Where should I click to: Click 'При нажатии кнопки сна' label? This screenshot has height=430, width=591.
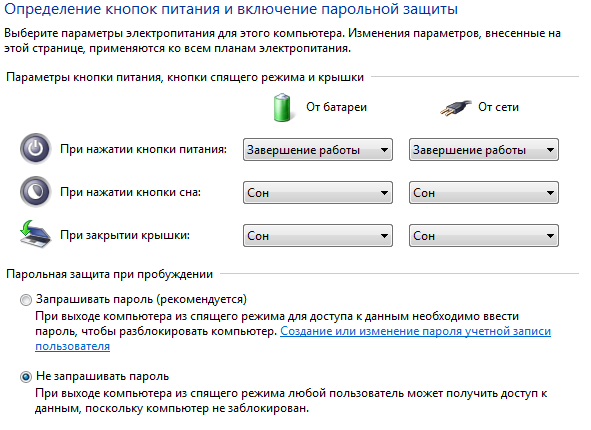click(131, 192)
